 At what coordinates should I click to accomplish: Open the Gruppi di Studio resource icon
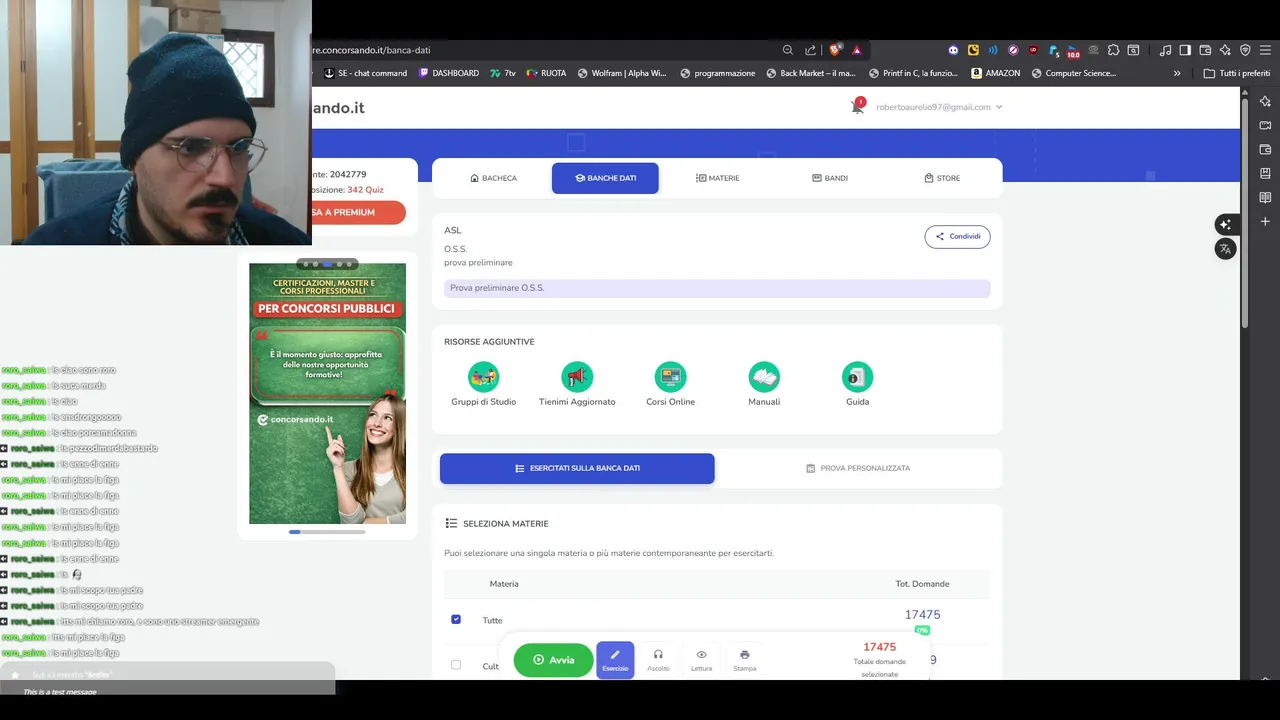[483, 377]
